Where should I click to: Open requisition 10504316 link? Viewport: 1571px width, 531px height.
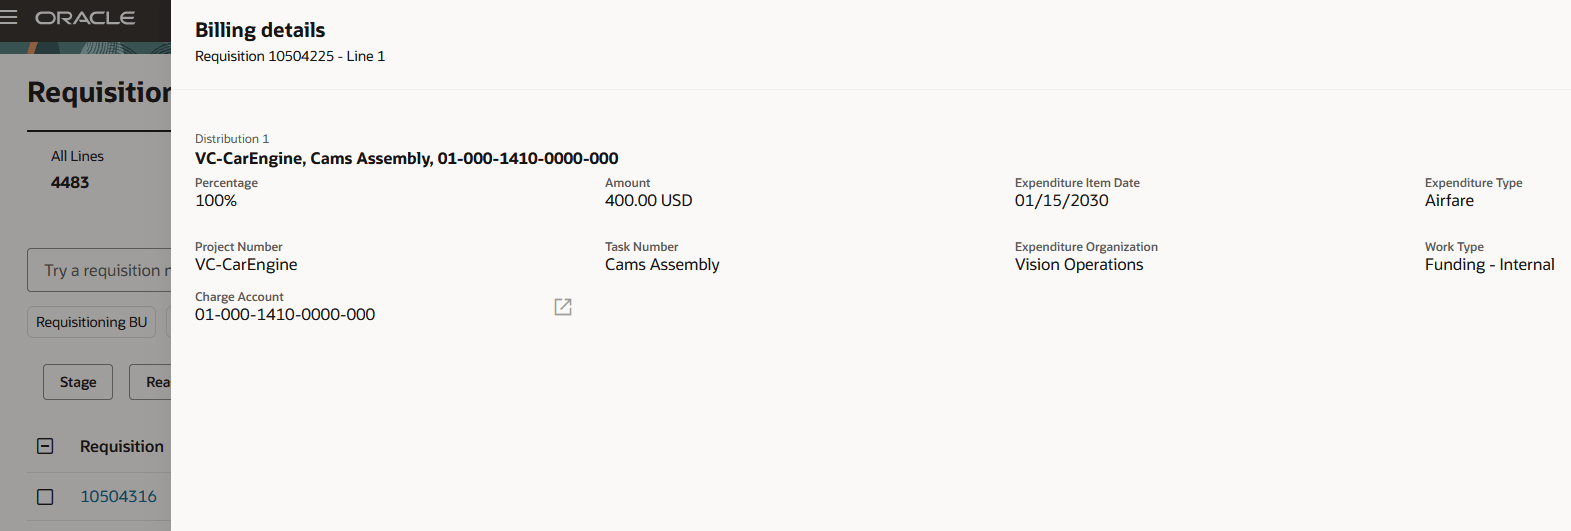pyautogui.click(x=118, y=496)
